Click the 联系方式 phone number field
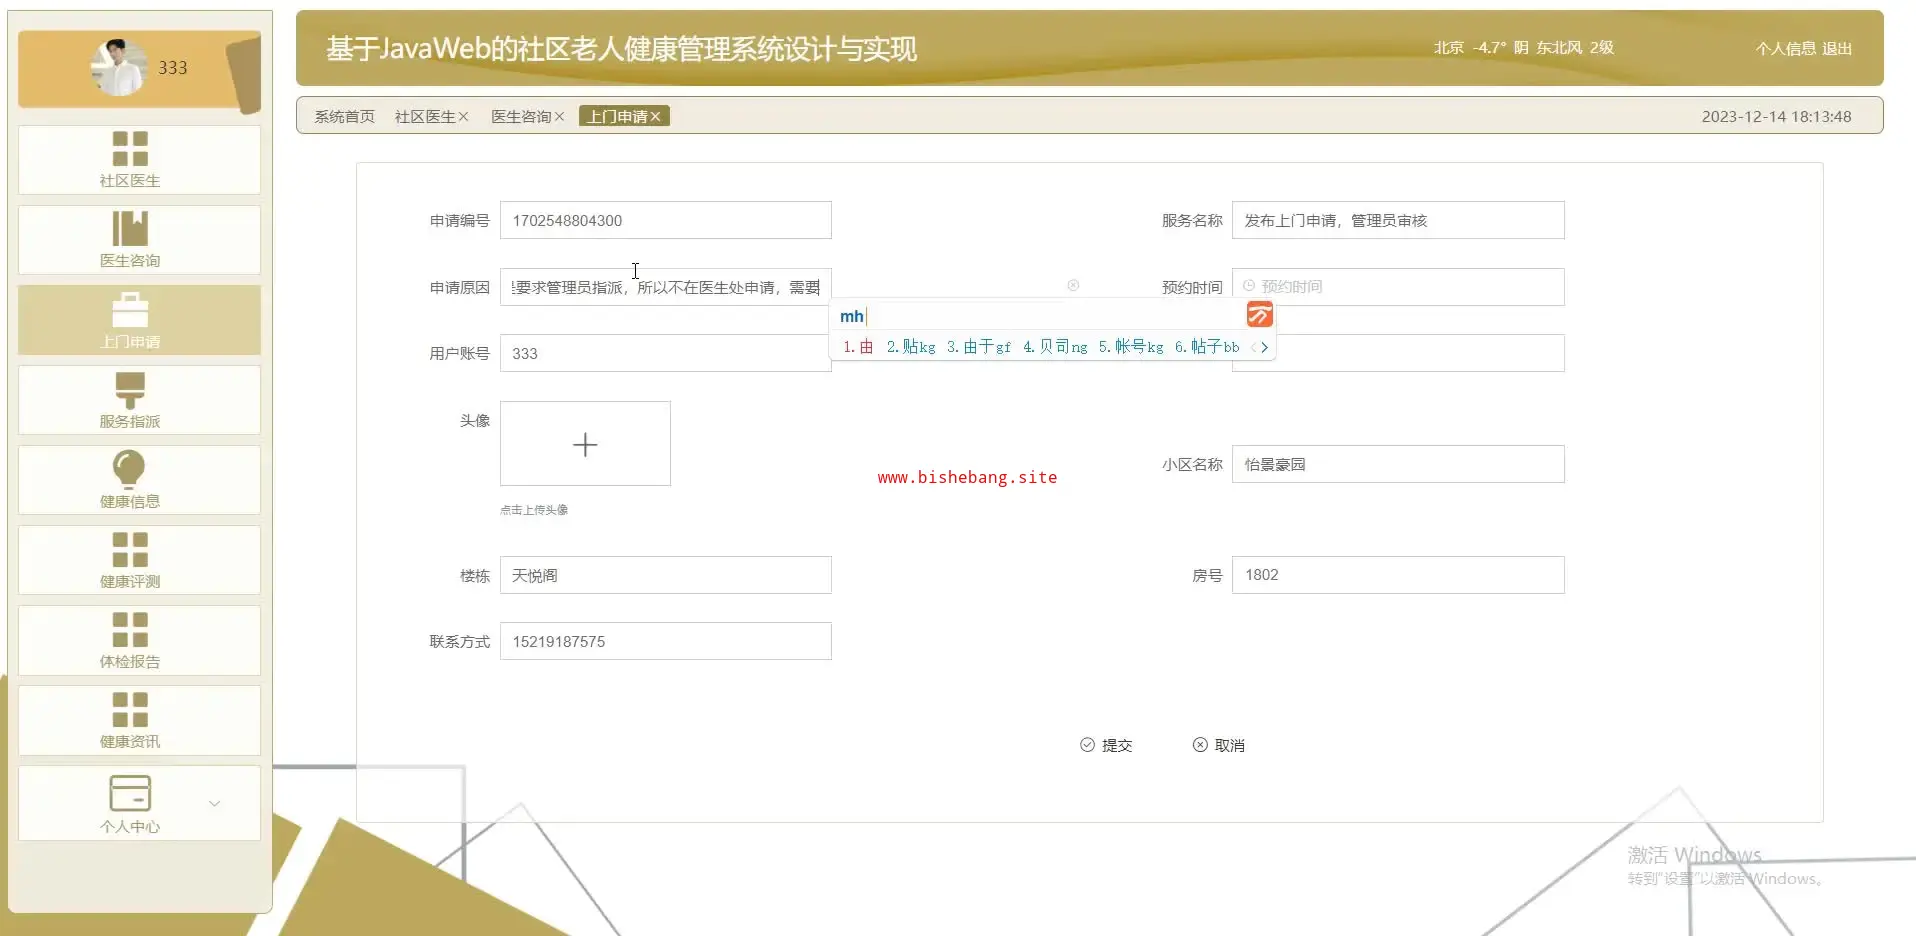The image size is (1916, 936). 666,641
